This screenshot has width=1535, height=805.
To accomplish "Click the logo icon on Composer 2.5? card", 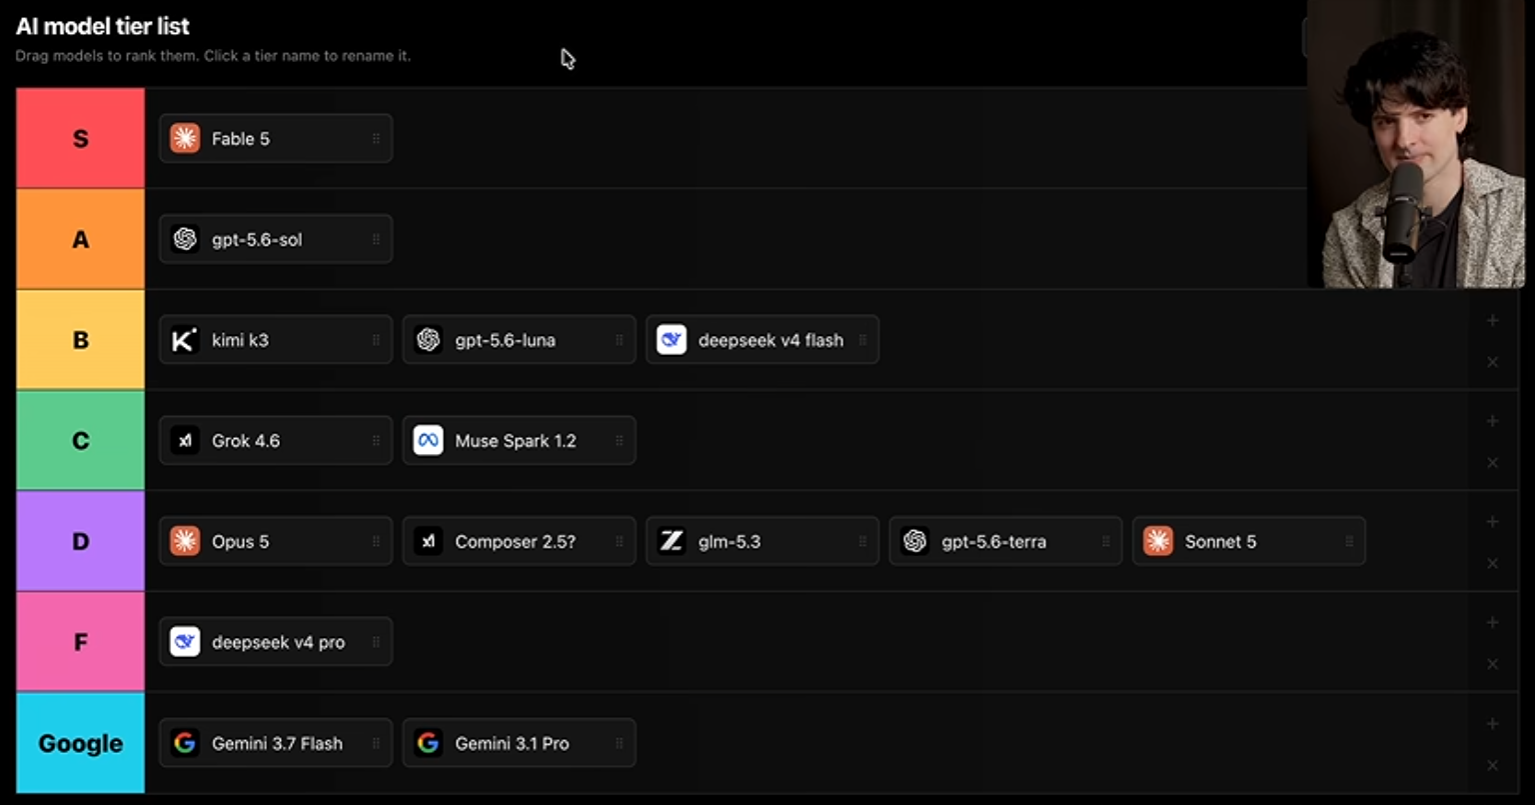I will 428,542.
